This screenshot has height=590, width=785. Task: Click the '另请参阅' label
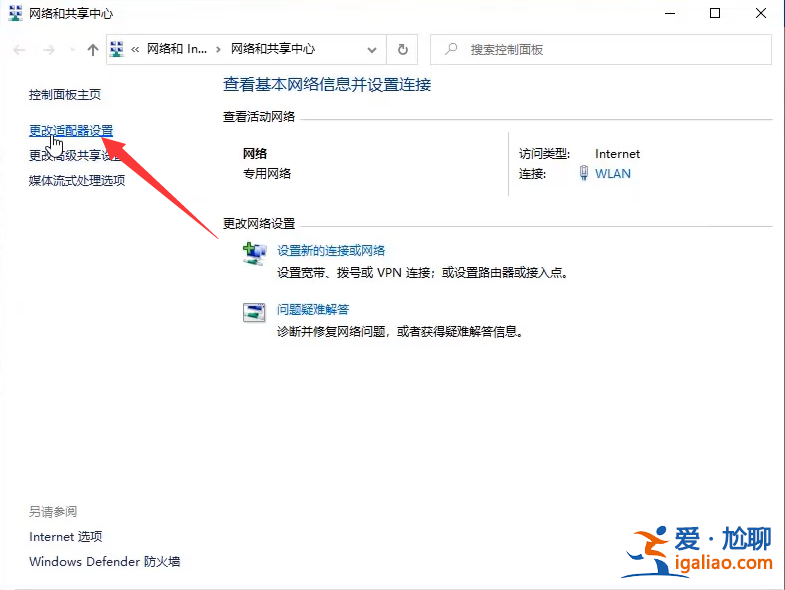tap(53, 511)
